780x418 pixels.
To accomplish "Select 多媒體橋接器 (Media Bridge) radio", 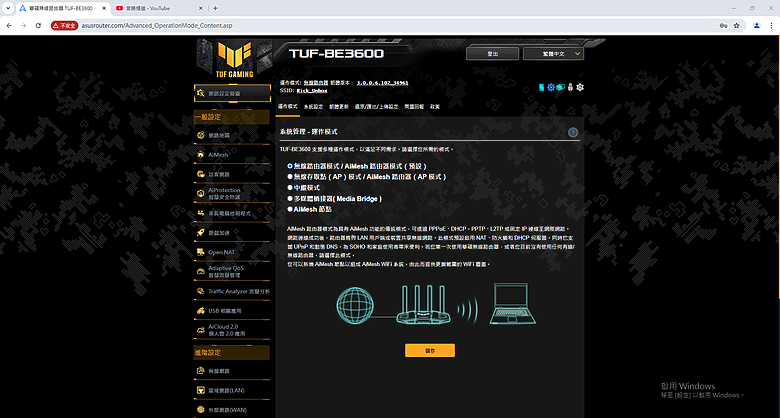I will [290, 199].
